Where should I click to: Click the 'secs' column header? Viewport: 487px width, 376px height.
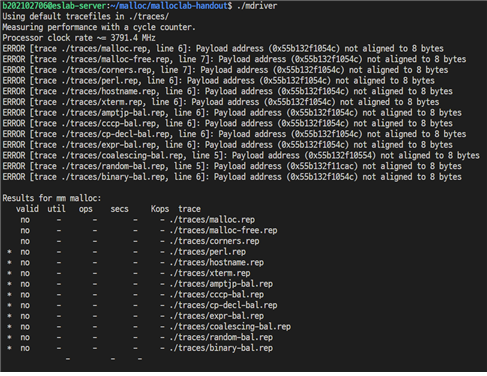pyautogui.click(x=119, y=209)
